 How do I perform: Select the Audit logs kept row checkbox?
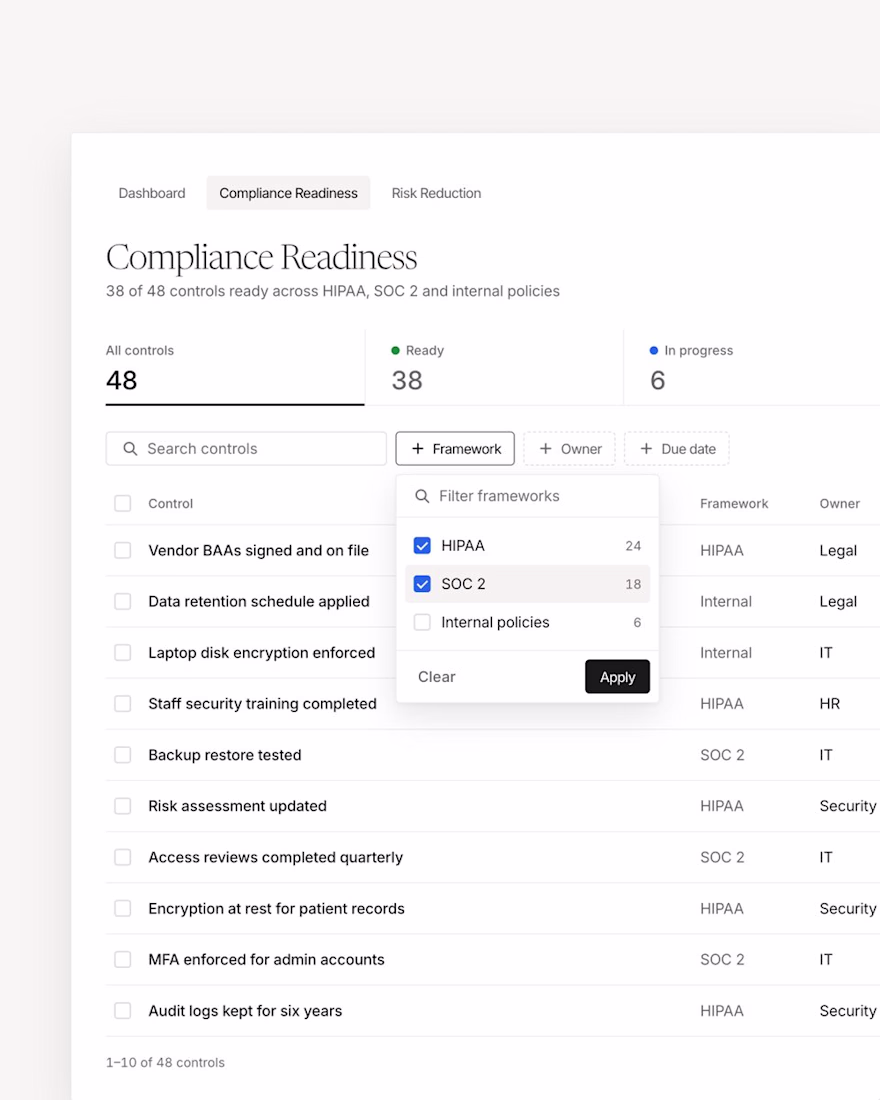(123, 1010)
